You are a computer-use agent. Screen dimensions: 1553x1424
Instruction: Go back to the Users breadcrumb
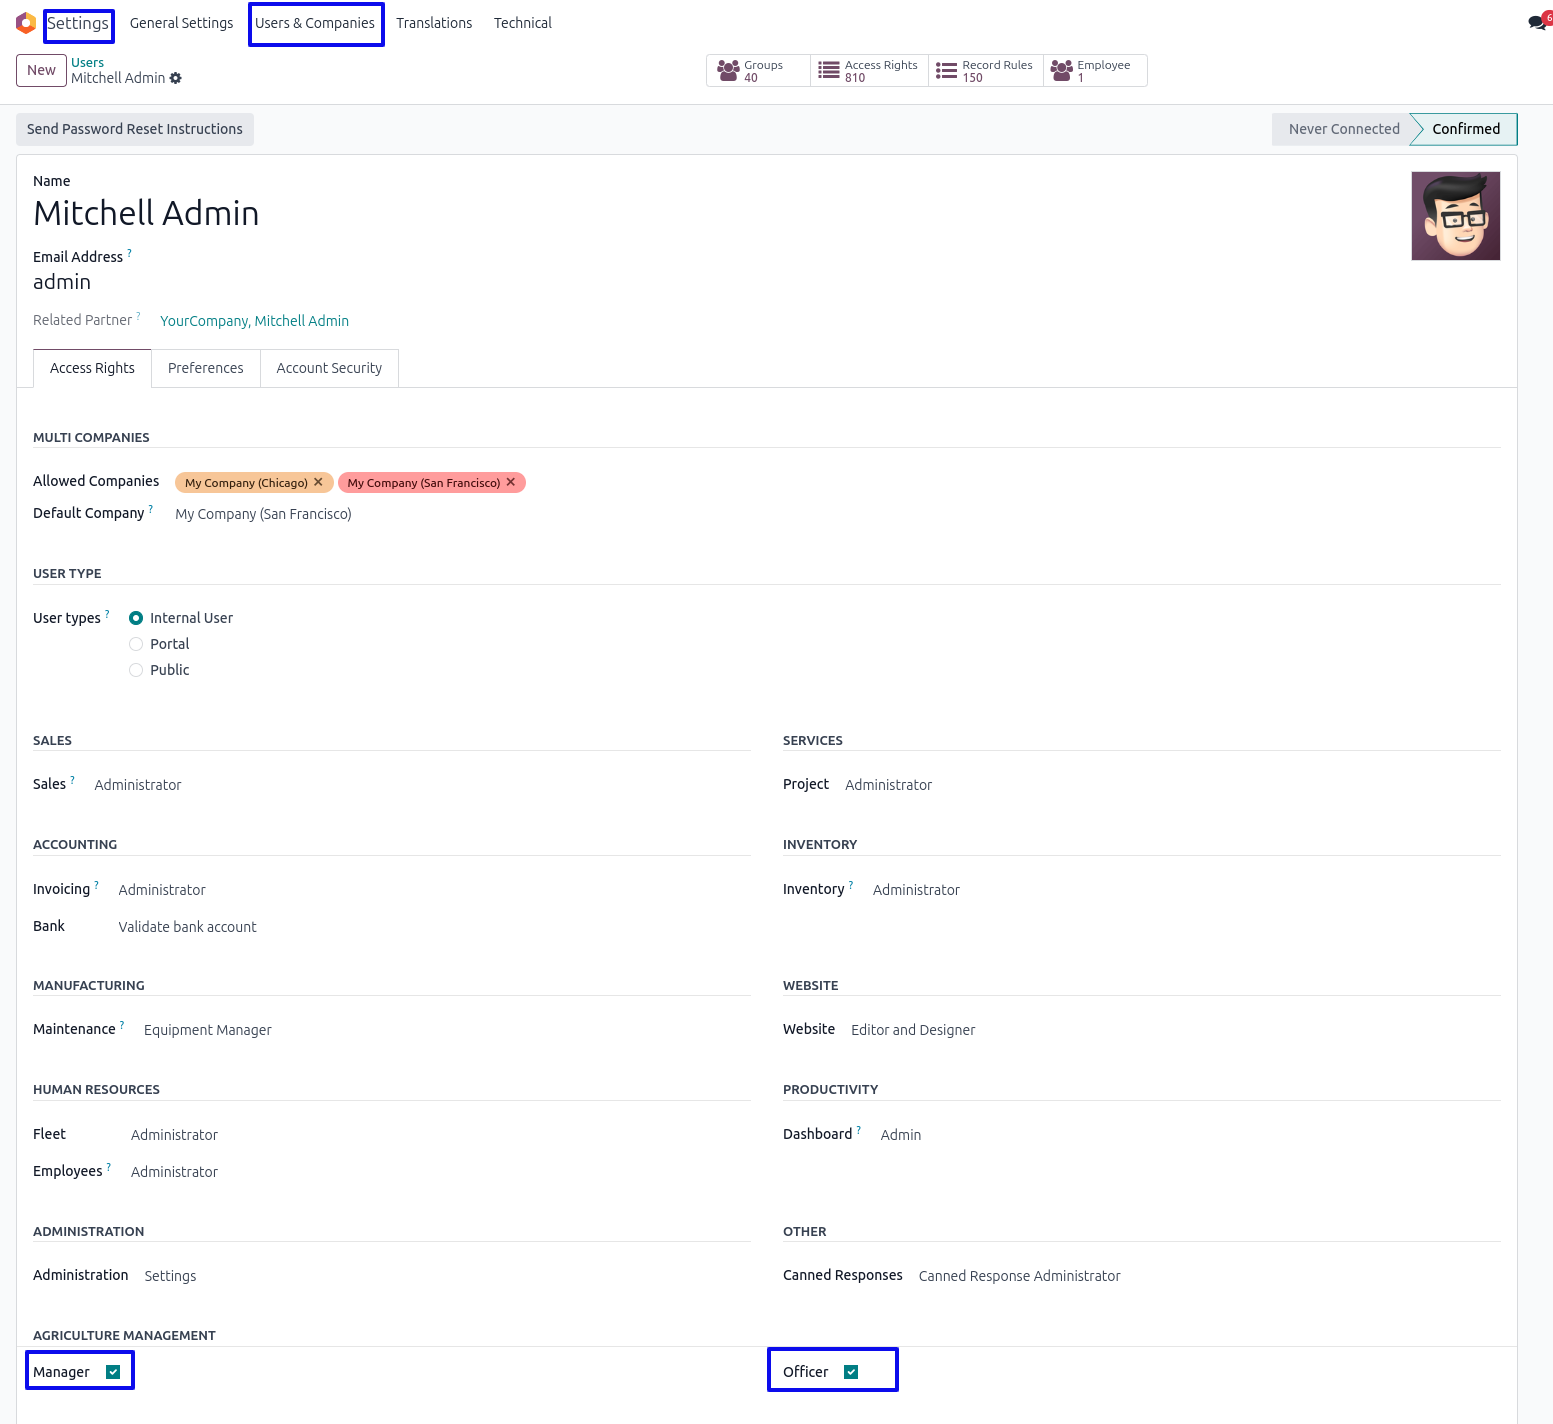[x=87, y=62]
